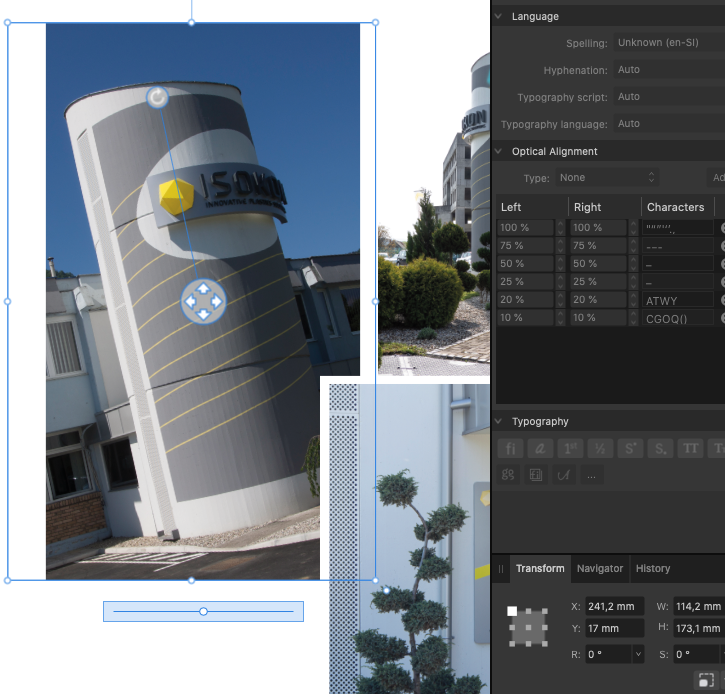Image resolution: width=725 pixels, height=694 pixels.
Task: Open the Optical Alignment Type dropdown
Action: point(607,178)
